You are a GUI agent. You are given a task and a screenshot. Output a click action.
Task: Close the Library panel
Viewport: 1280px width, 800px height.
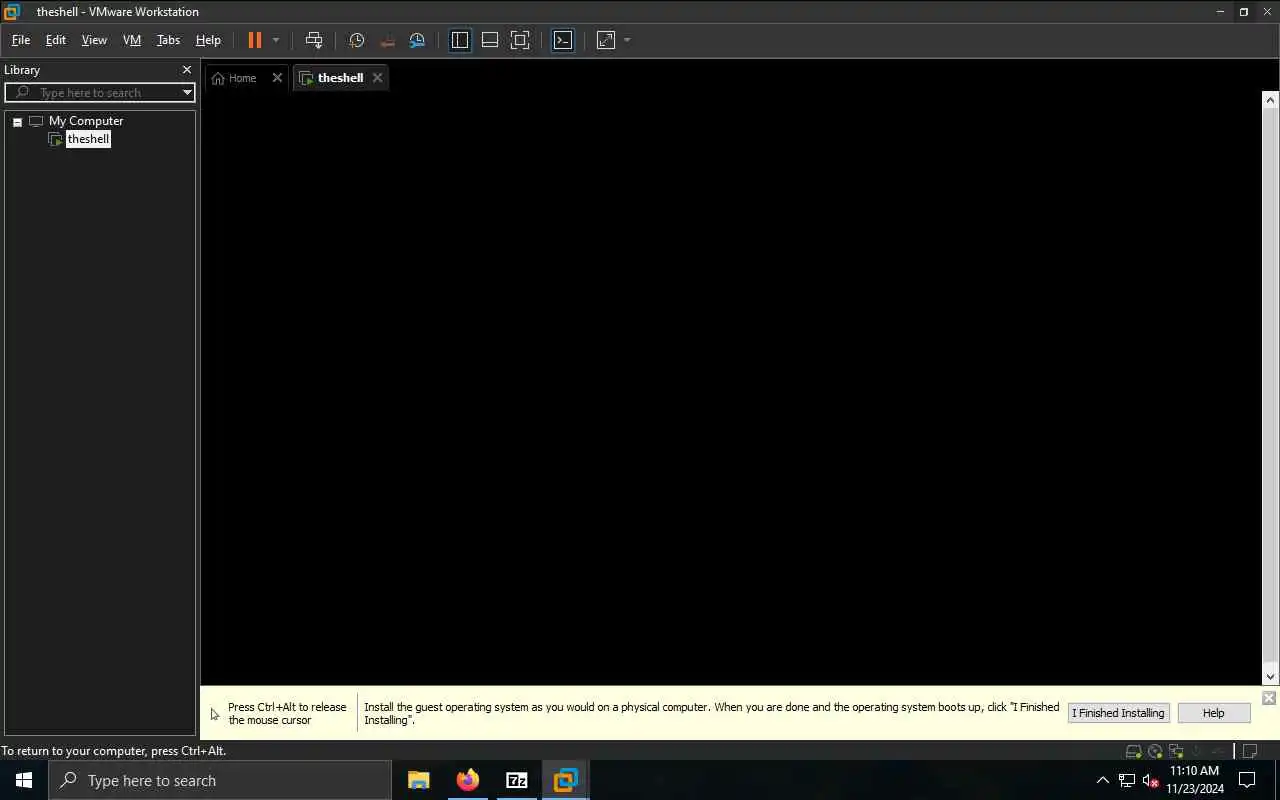[x=186, y=70]
